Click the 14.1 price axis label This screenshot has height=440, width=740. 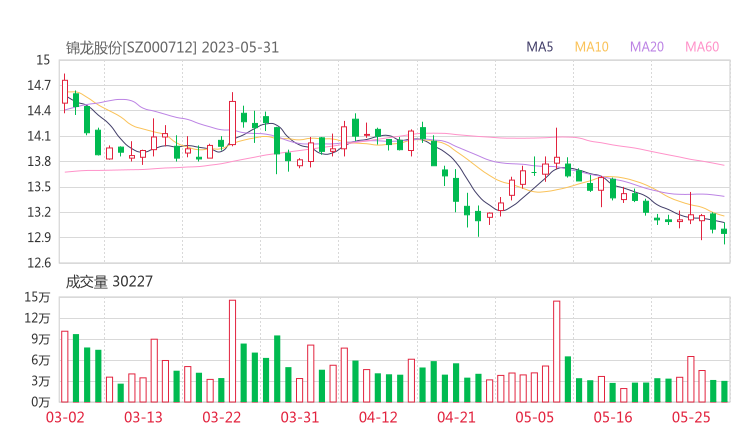coord(39,136)
